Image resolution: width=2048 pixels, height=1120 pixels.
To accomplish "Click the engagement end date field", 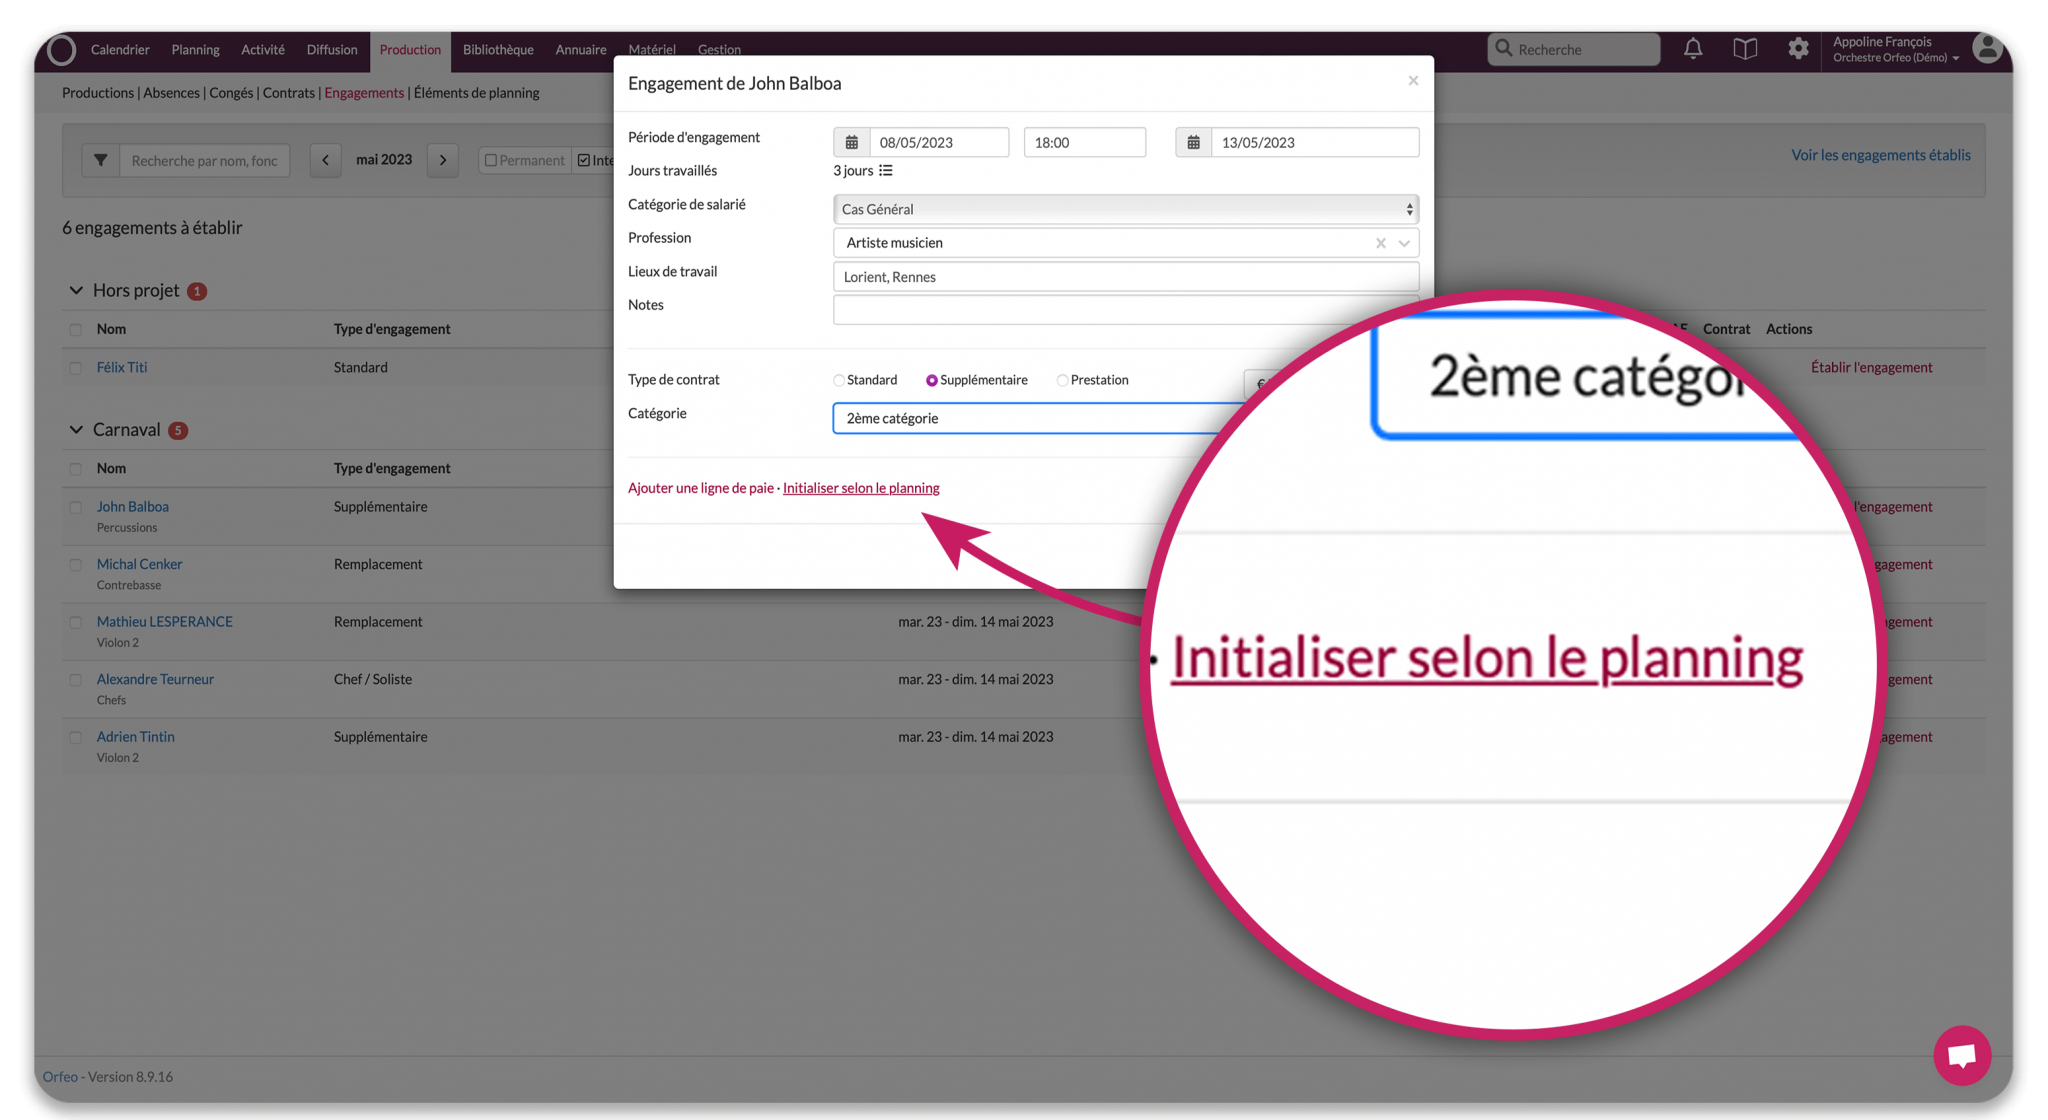I will [1315, 142].
